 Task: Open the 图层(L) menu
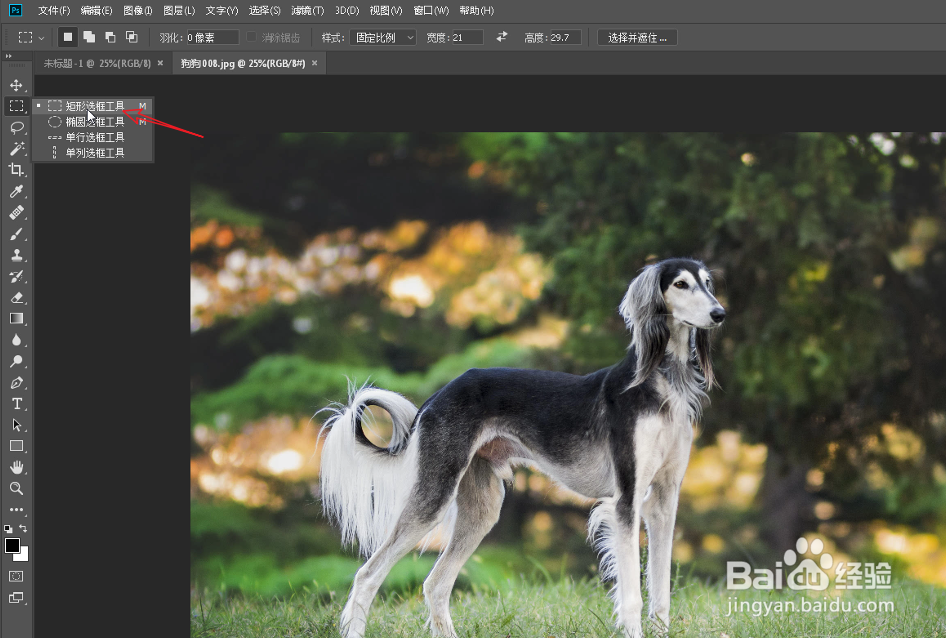pyautogui.click(x=179, y=10)
